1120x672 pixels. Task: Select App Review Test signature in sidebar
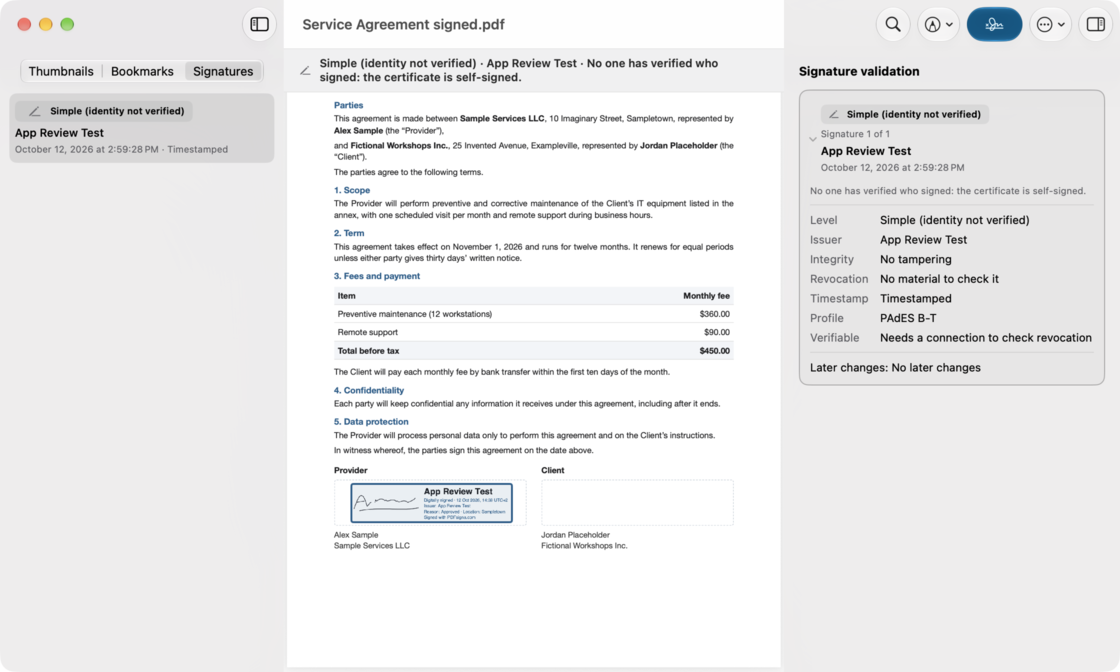click(x=141, y=129)
